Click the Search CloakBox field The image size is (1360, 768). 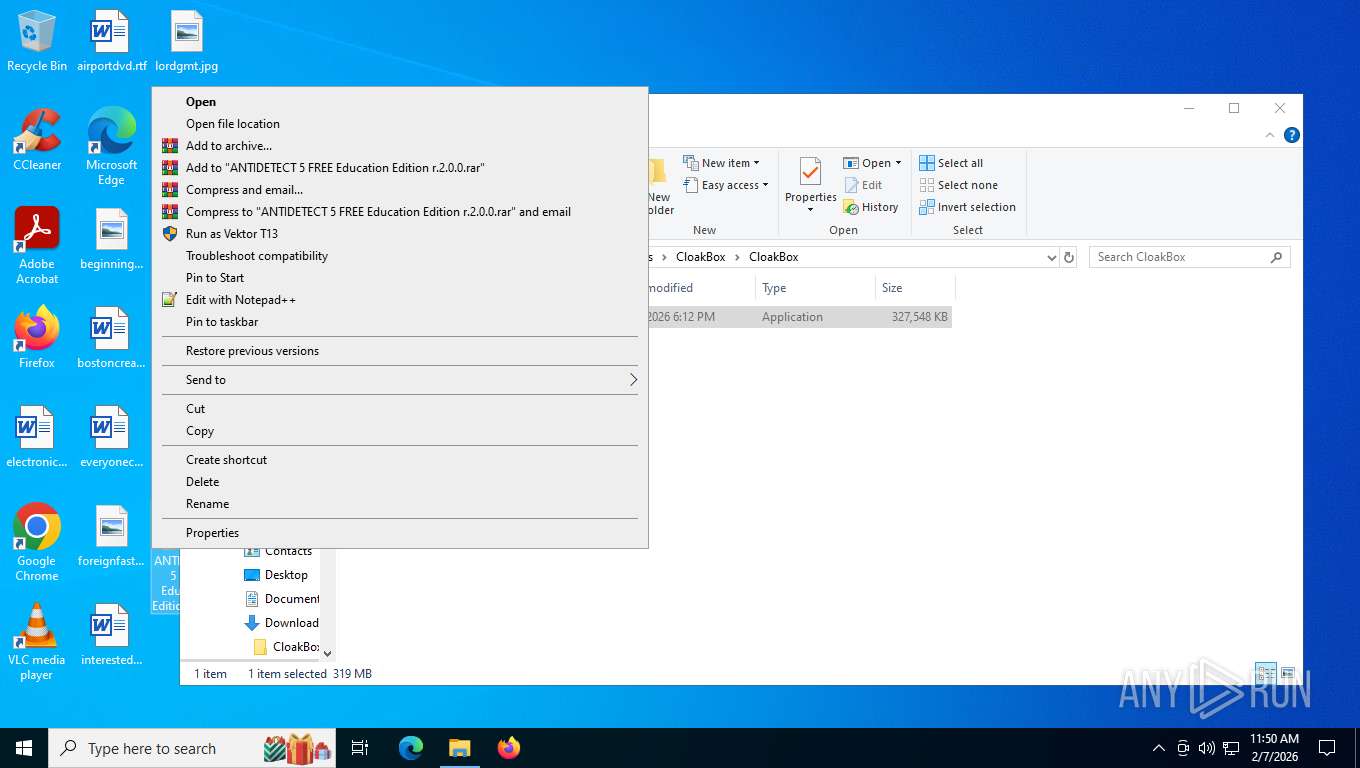coord(1189,257)
